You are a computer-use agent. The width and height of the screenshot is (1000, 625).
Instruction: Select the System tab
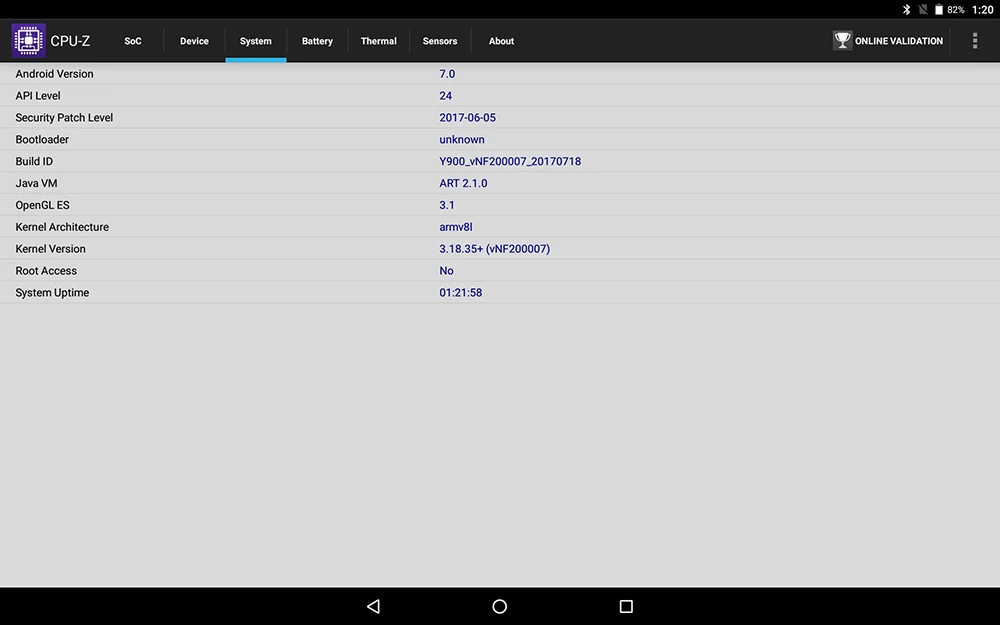tap(256, 41)
